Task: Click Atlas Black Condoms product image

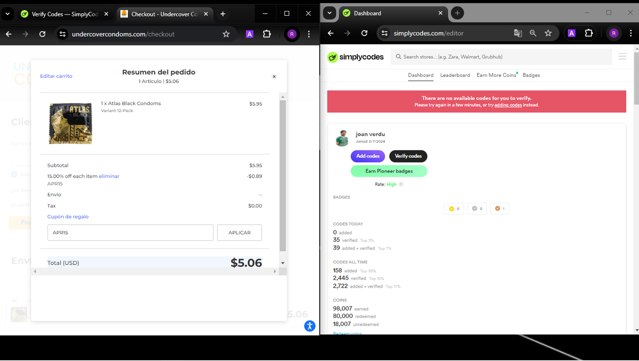Action: pos(71,123)
